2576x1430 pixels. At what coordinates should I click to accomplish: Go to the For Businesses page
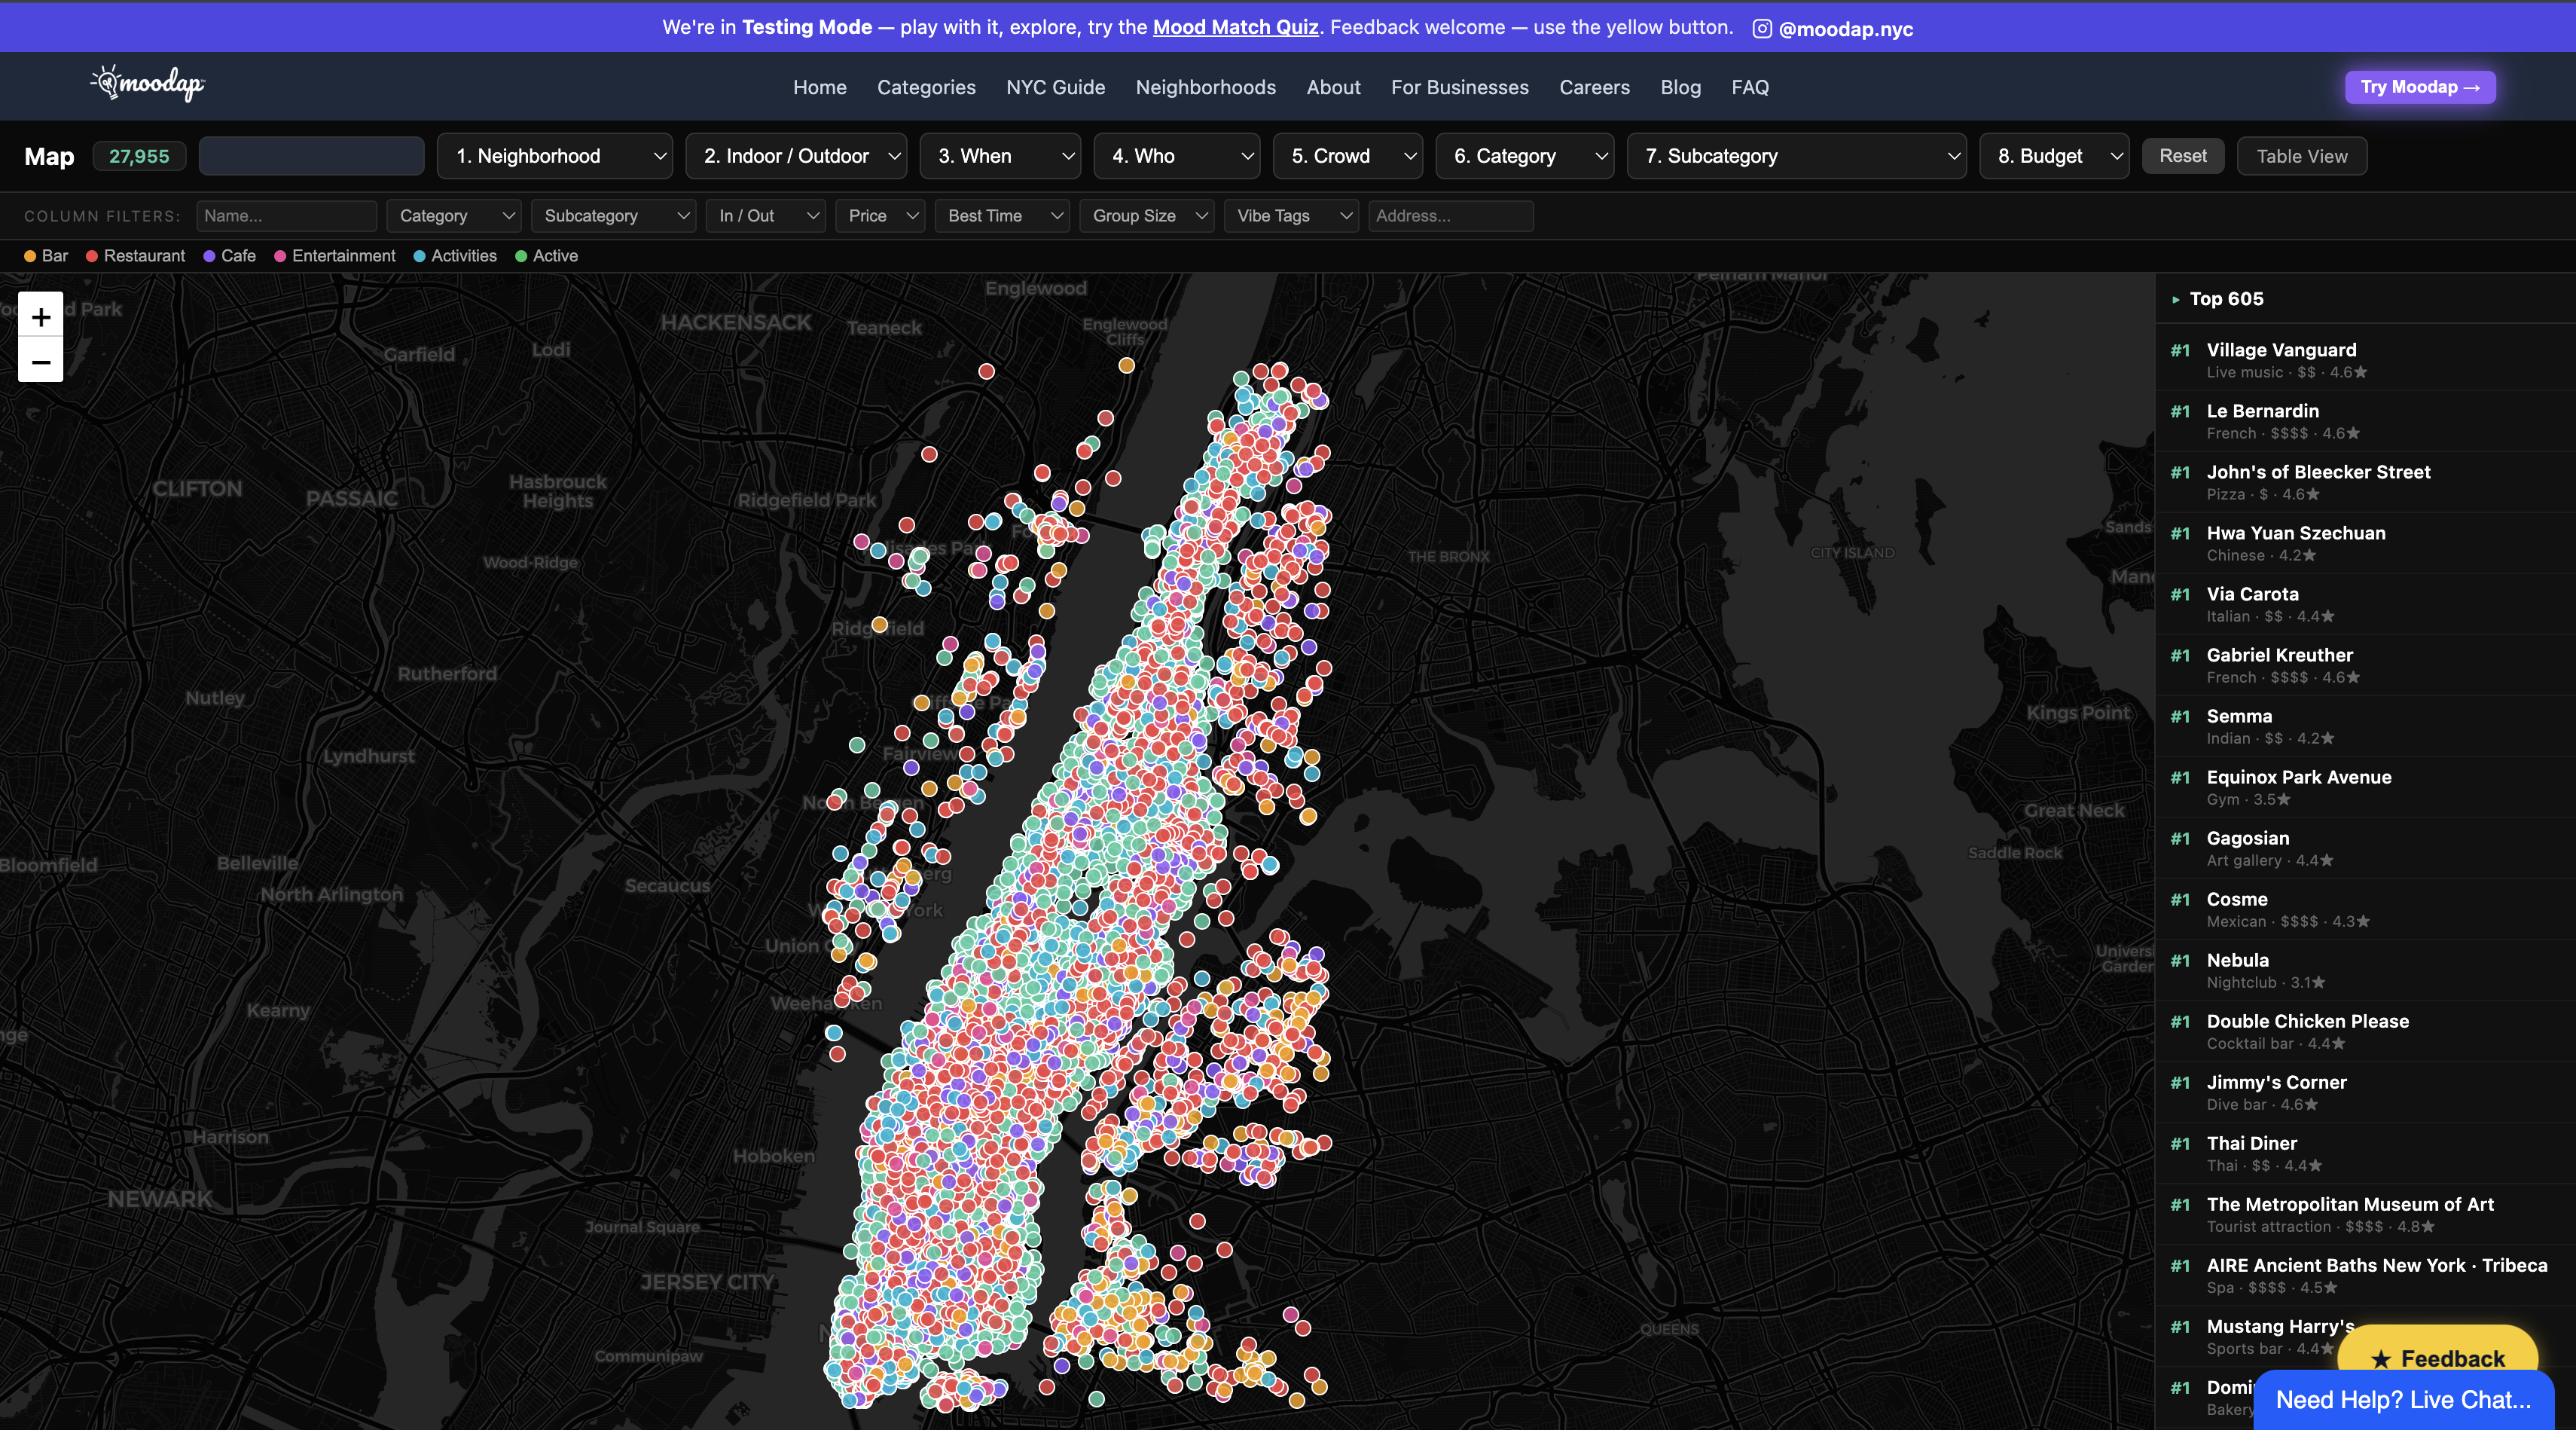[x=1459, y=87]
